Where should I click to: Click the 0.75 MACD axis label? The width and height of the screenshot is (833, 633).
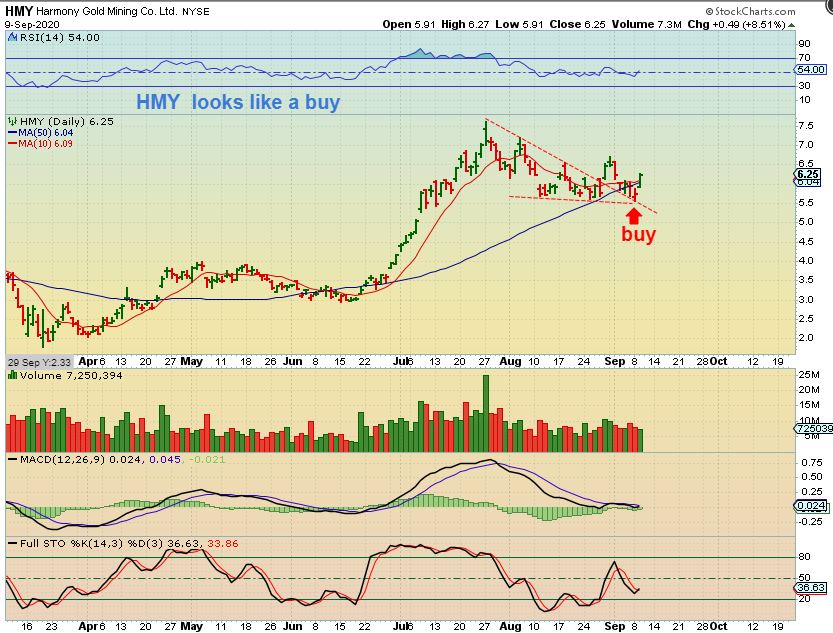811,463
